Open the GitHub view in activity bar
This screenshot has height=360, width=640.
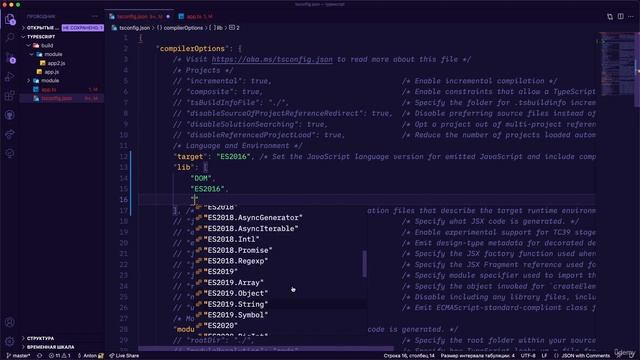[x=10, y=115]
